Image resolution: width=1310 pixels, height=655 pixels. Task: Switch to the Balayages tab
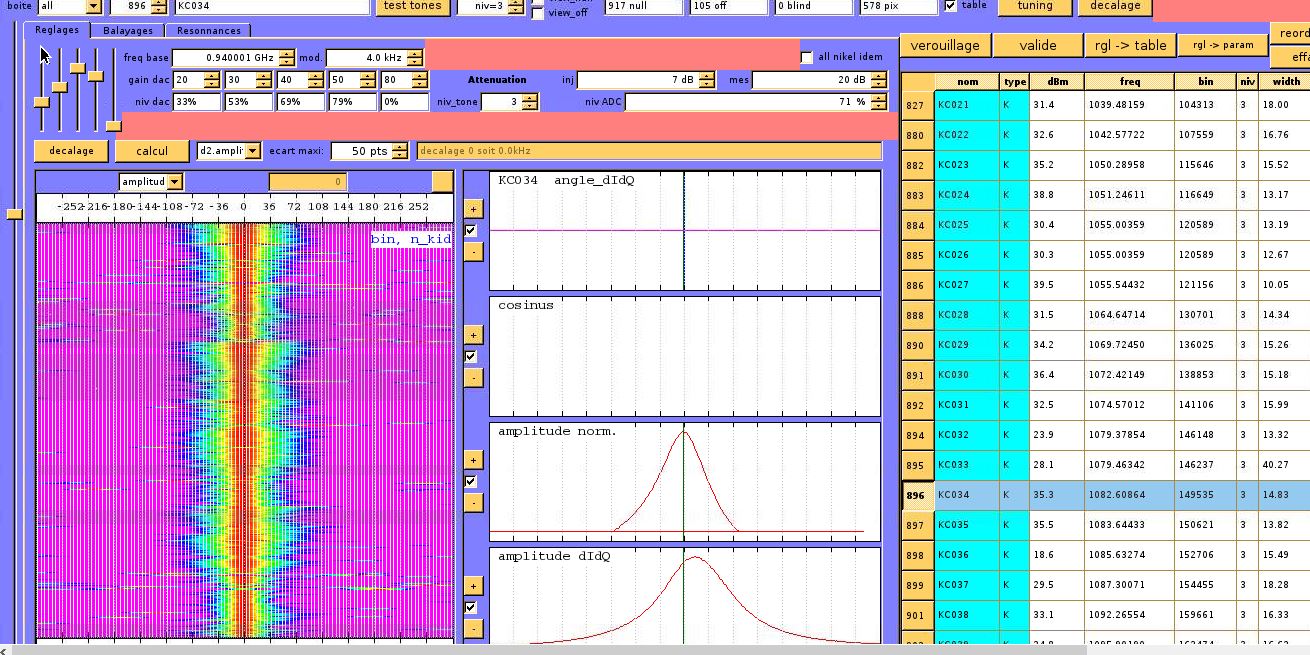coord(128,31)
